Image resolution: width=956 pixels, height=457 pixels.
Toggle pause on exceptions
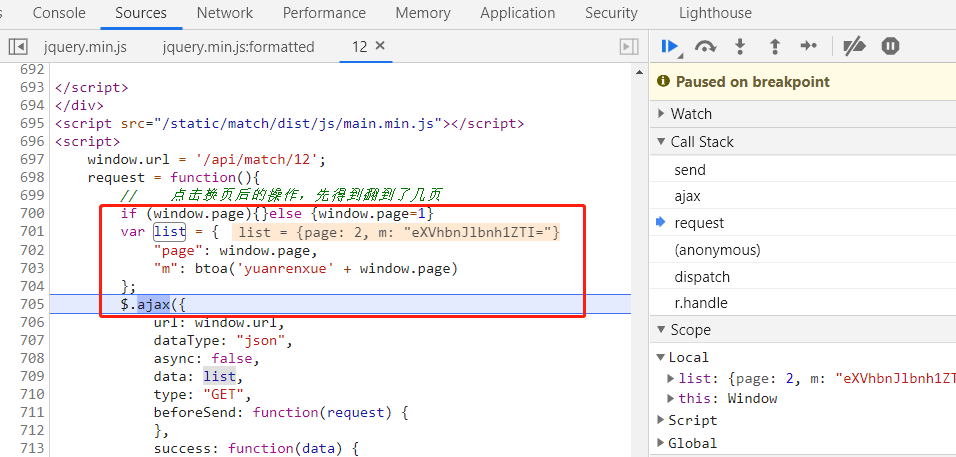891,46
